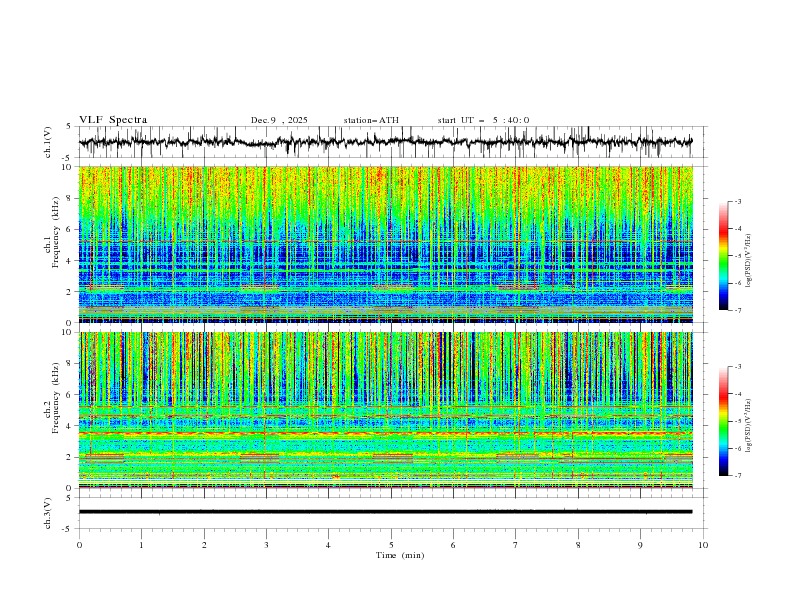792x612 pixels.
Task: Select the ch.2 colorbar "log(PSD)(V²/Hz)" label
Action: coord(749,426)
